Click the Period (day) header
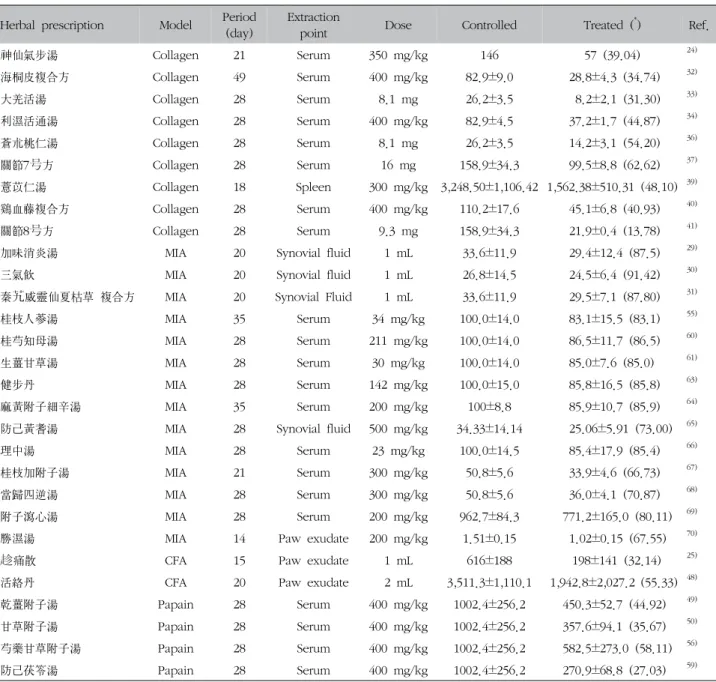 239,25
